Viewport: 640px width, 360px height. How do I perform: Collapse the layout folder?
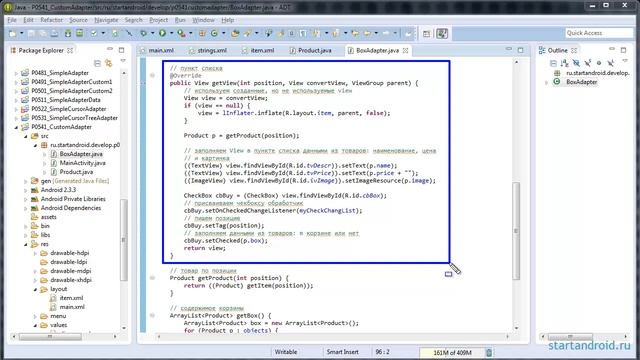(35, 289)
